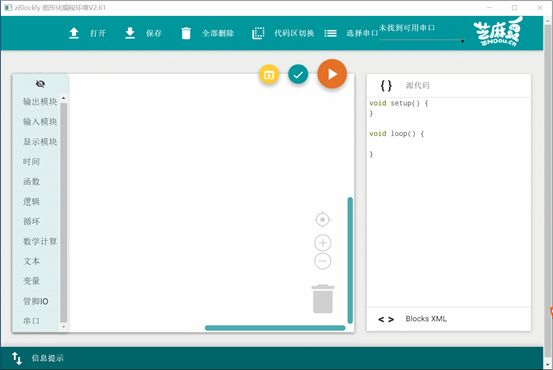This screenshot has height=370, width=553.
Task: Open the 输入模块 category
Action: [x=40, y=122]
